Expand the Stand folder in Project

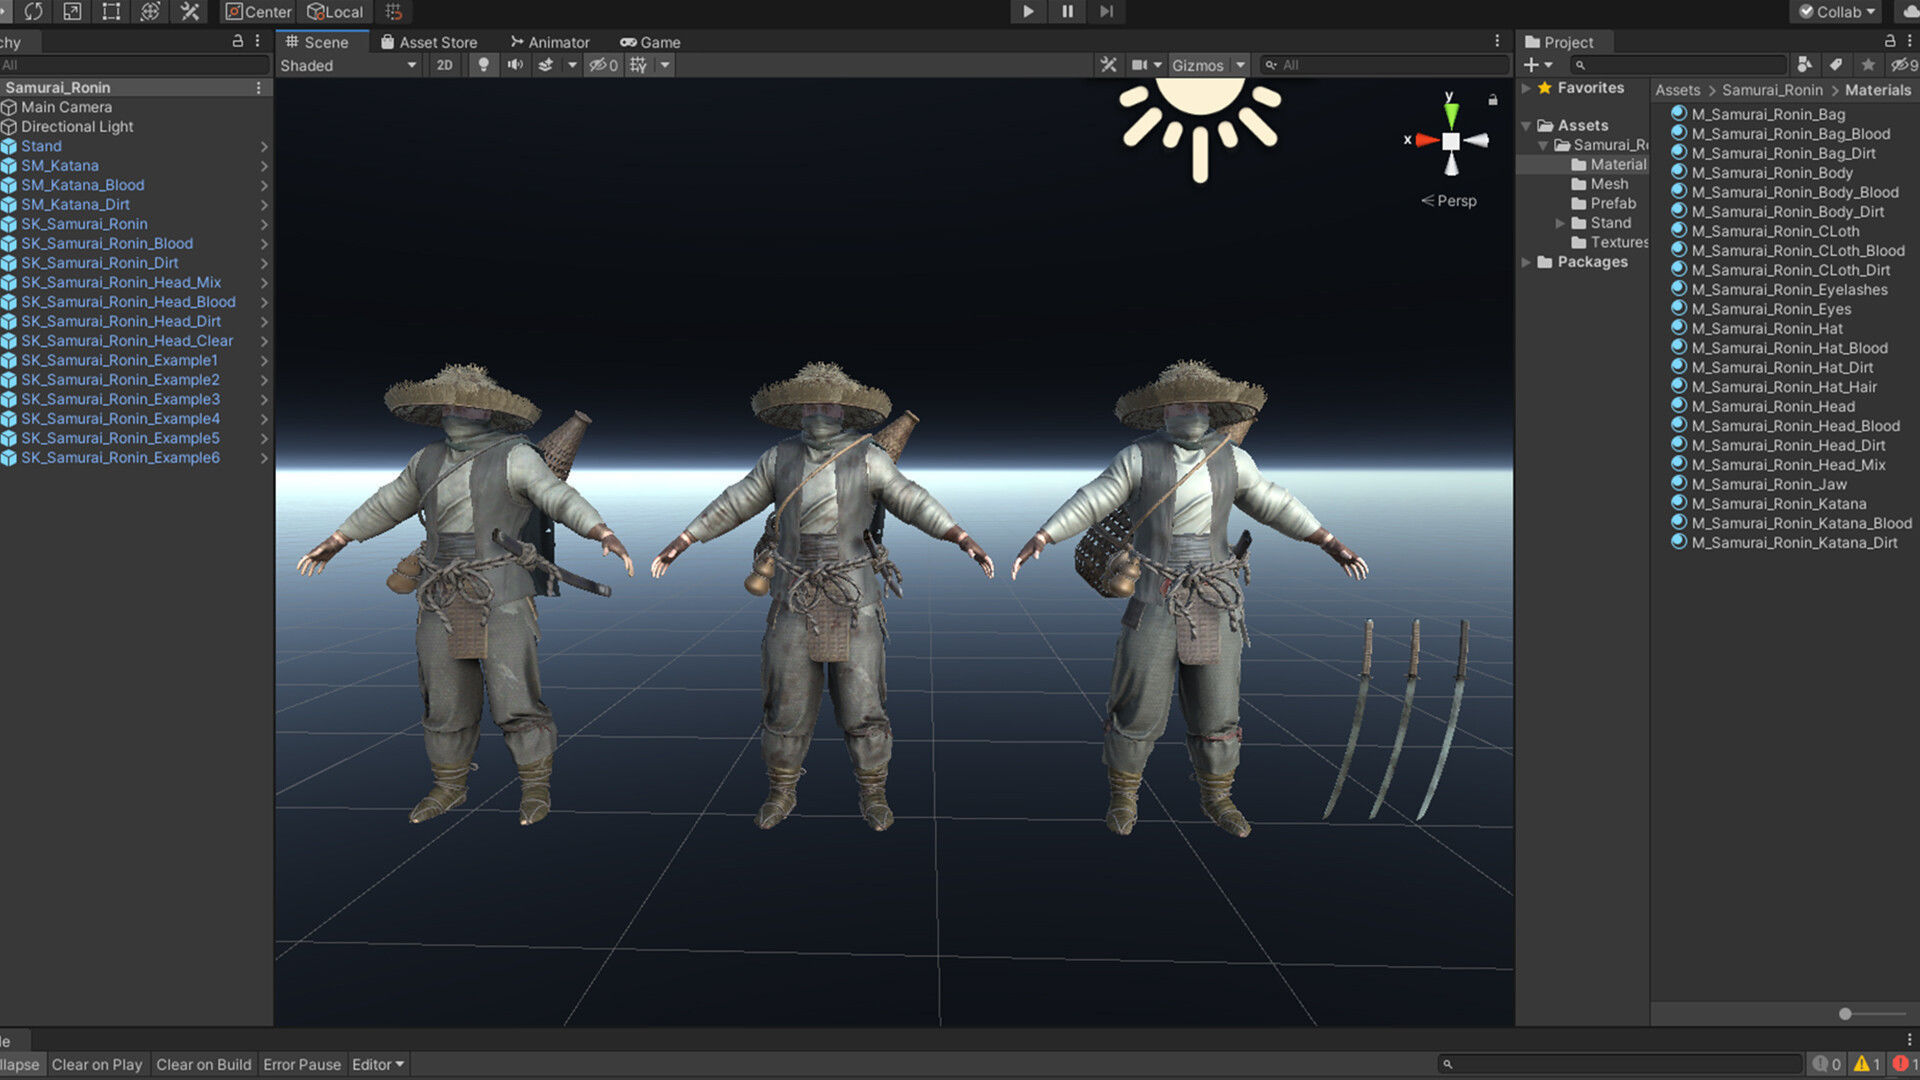1560,223
